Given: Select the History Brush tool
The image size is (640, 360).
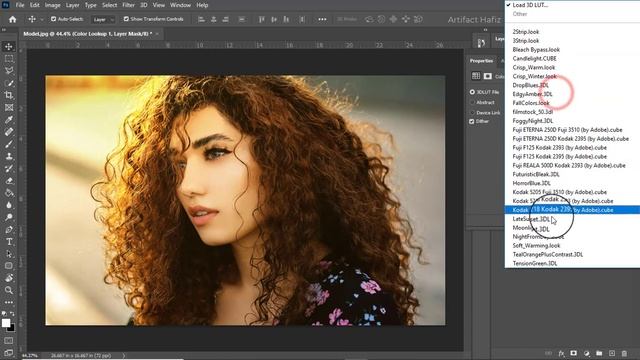Looking at the screenshot, I should [x=9, y=169].
